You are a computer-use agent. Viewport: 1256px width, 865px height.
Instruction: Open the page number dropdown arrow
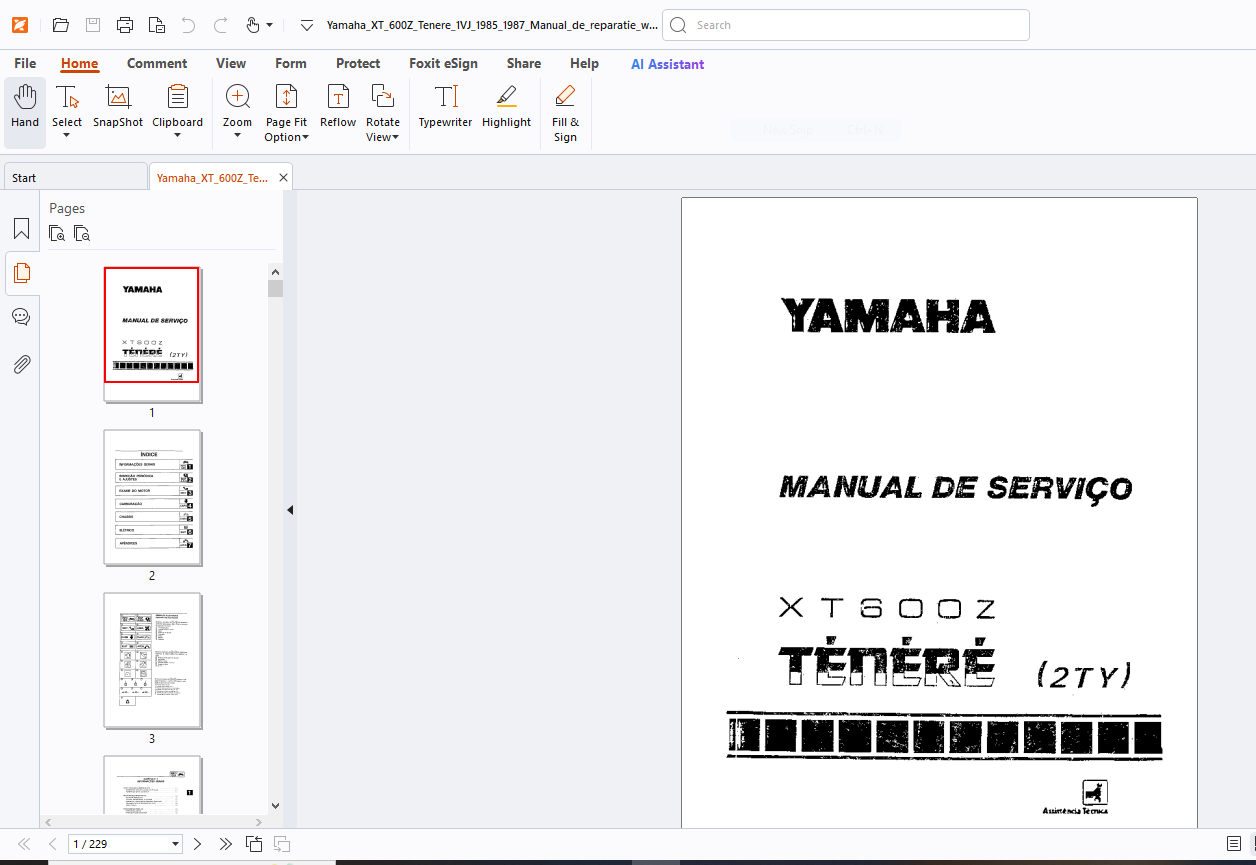point(176,844)
